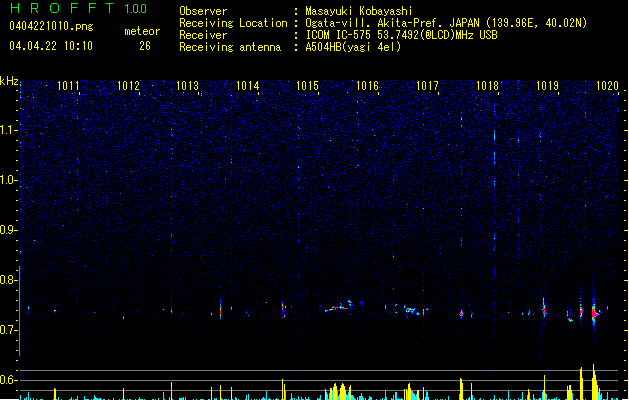Click the 1017 time marker
This screenshot has height=400, width=629.
tap(427, 86)
